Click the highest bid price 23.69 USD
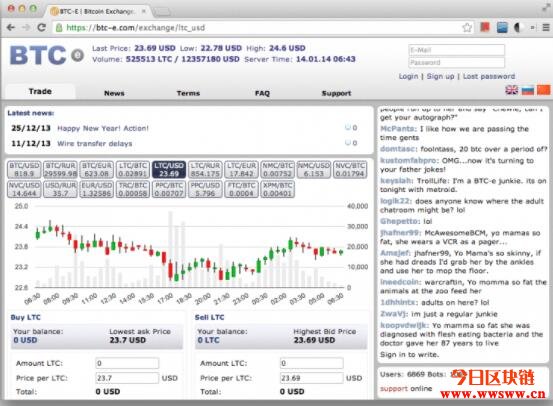The height and width of the screenshot is (406, 553). pyautogui.click(x=314, y=340)
